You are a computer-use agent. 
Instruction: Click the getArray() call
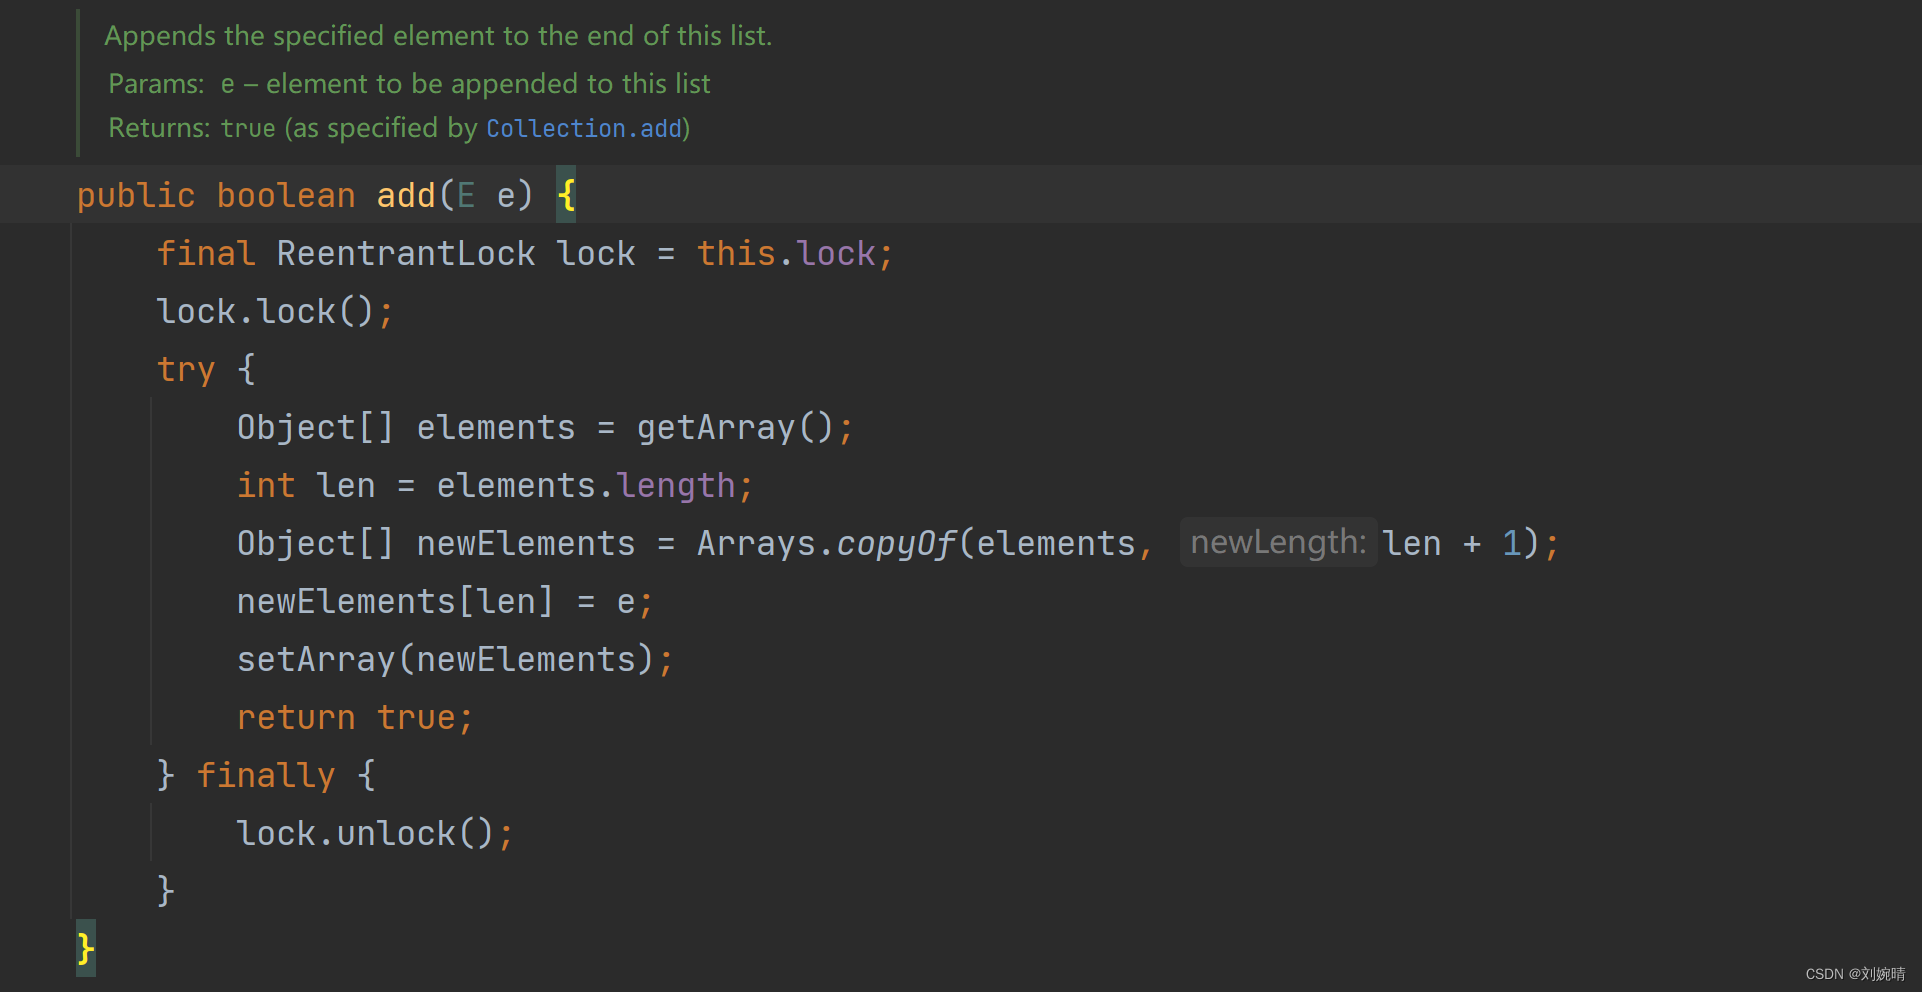[x=735, y=428]
